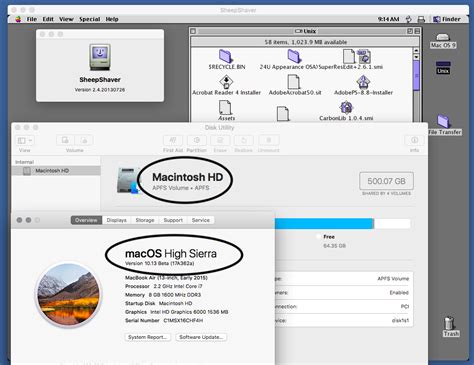This screenshot has height=365, width=474.
Task: Switch to the Support tab
Action: pyautogui.click(x=173, y=220)
